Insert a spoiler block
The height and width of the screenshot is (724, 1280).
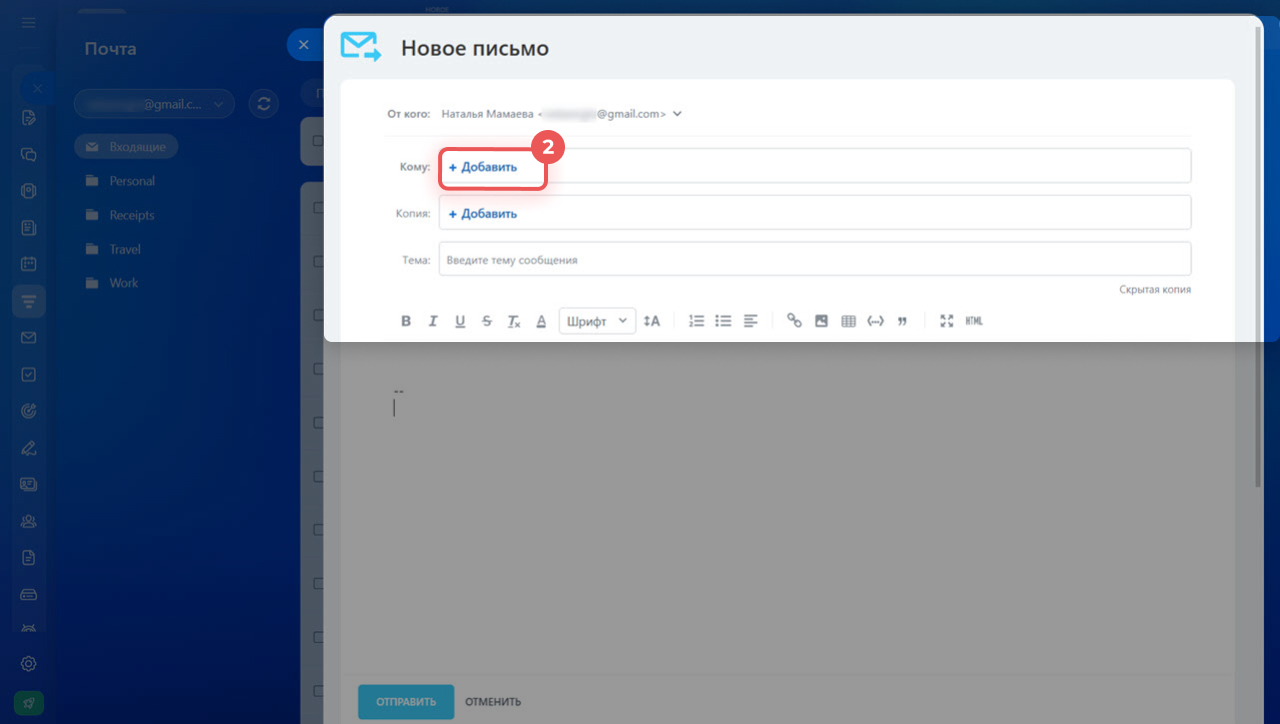click(x=875, y=321)
